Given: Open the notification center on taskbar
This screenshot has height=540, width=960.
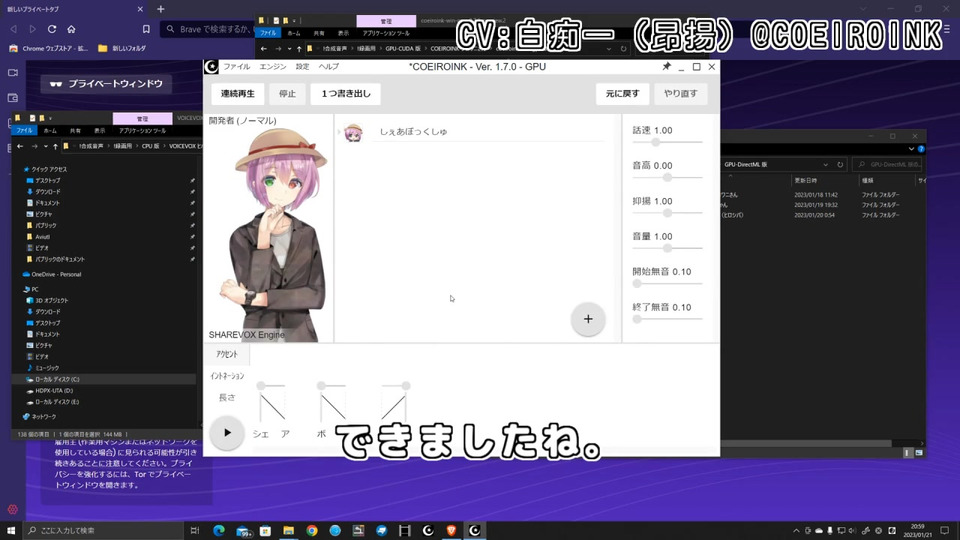Looking at the screenshot, I should tap(945, 530).
